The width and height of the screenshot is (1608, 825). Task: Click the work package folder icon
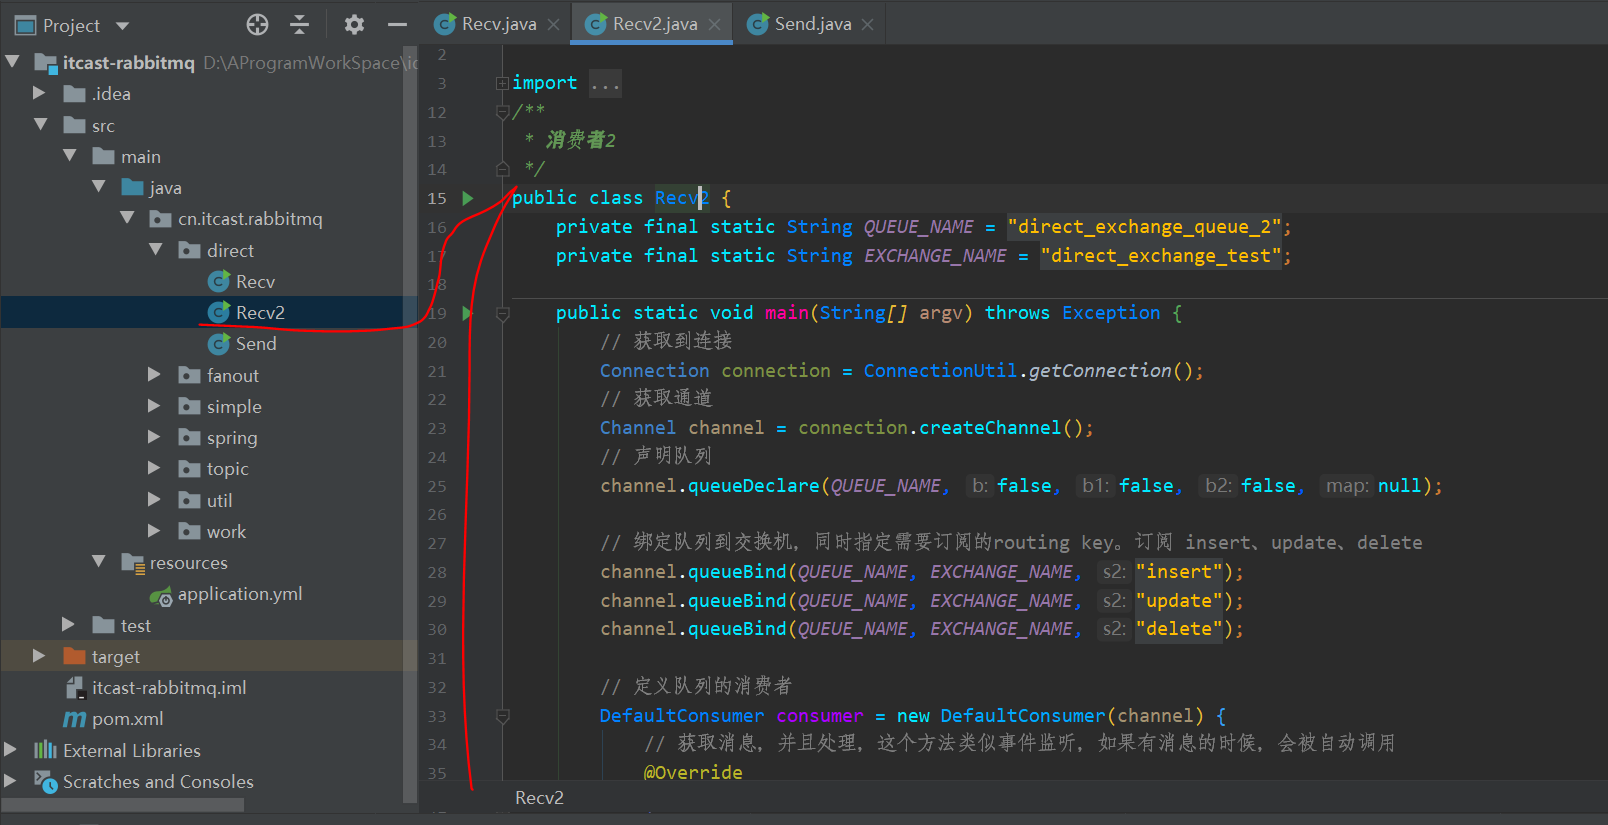190,531
